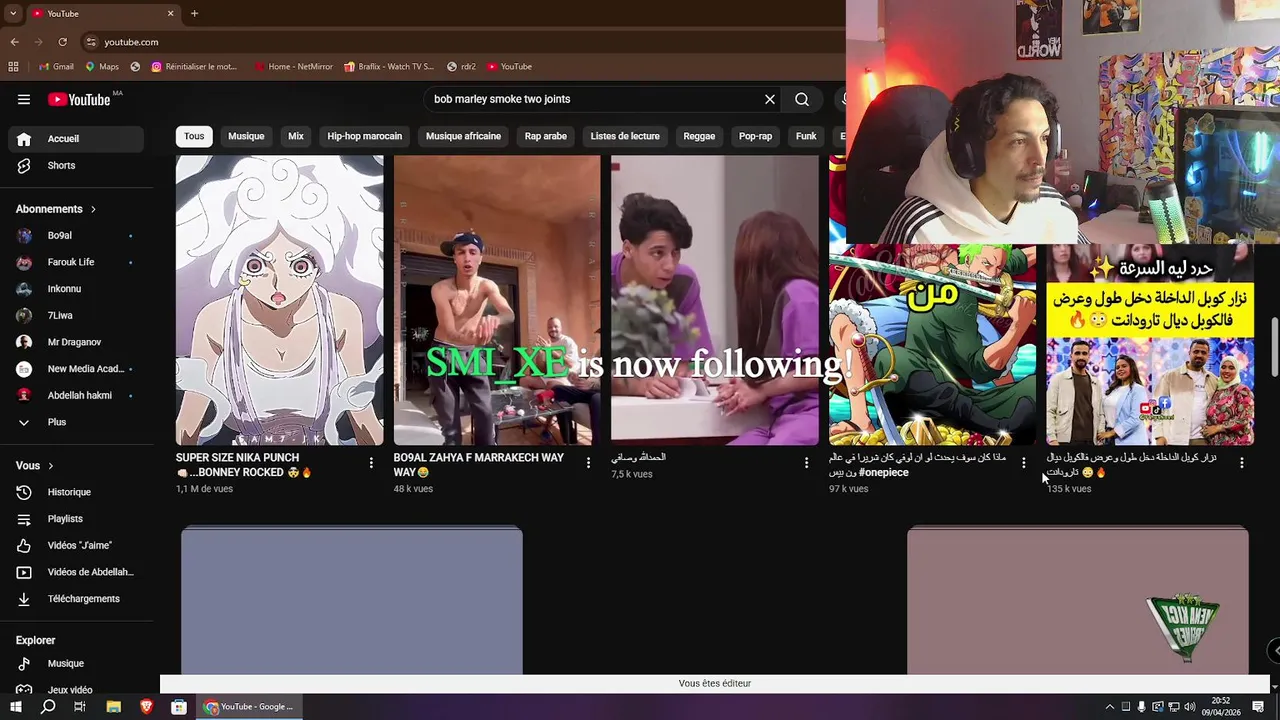The image size is (1280, 720).
Task: Open options menu for the 135 k vues short
Action: (x=1241, y=463)
